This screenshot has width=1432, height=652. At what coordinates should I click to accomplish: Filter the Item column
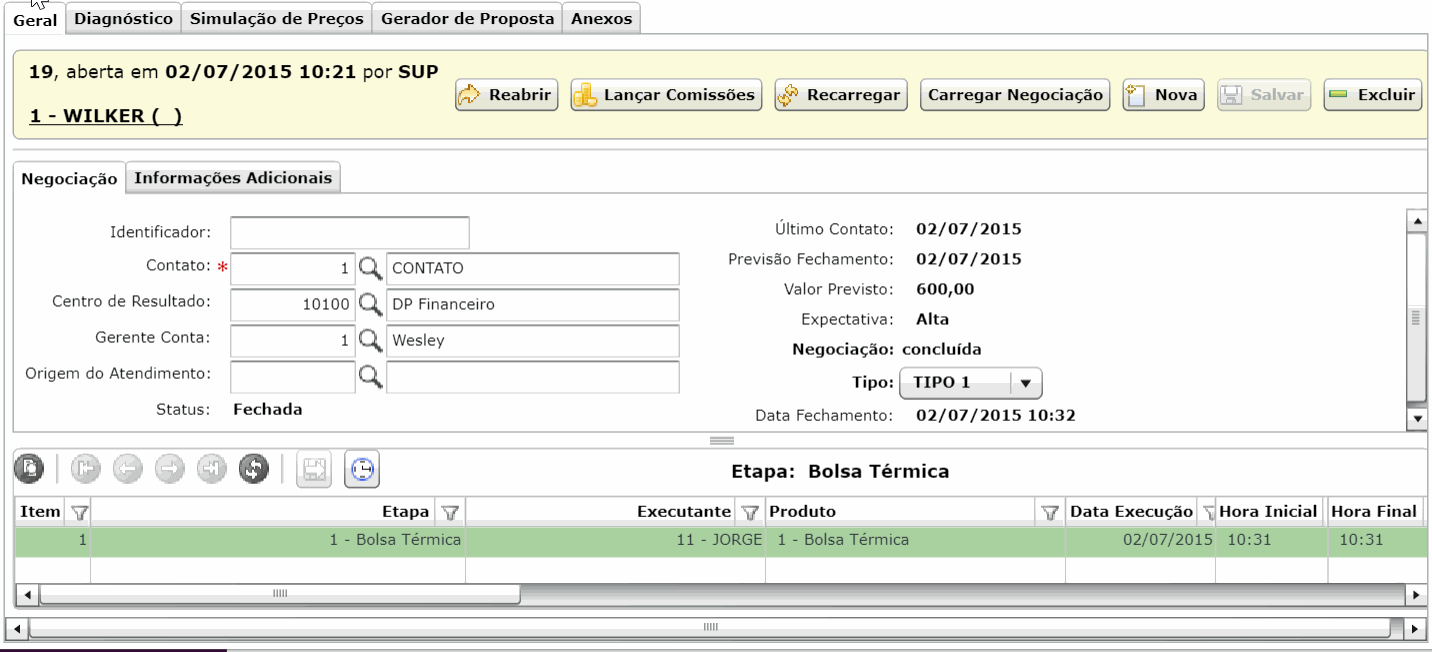pos(78,512)
